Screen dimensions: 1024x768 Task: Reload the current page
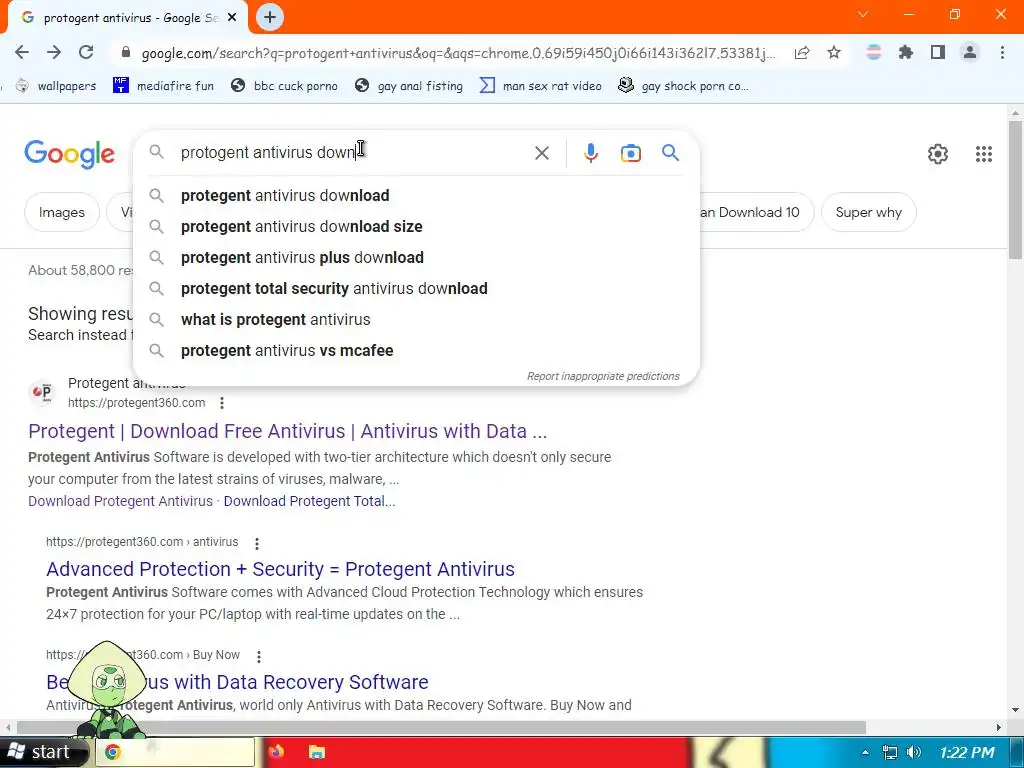(86, 52)
